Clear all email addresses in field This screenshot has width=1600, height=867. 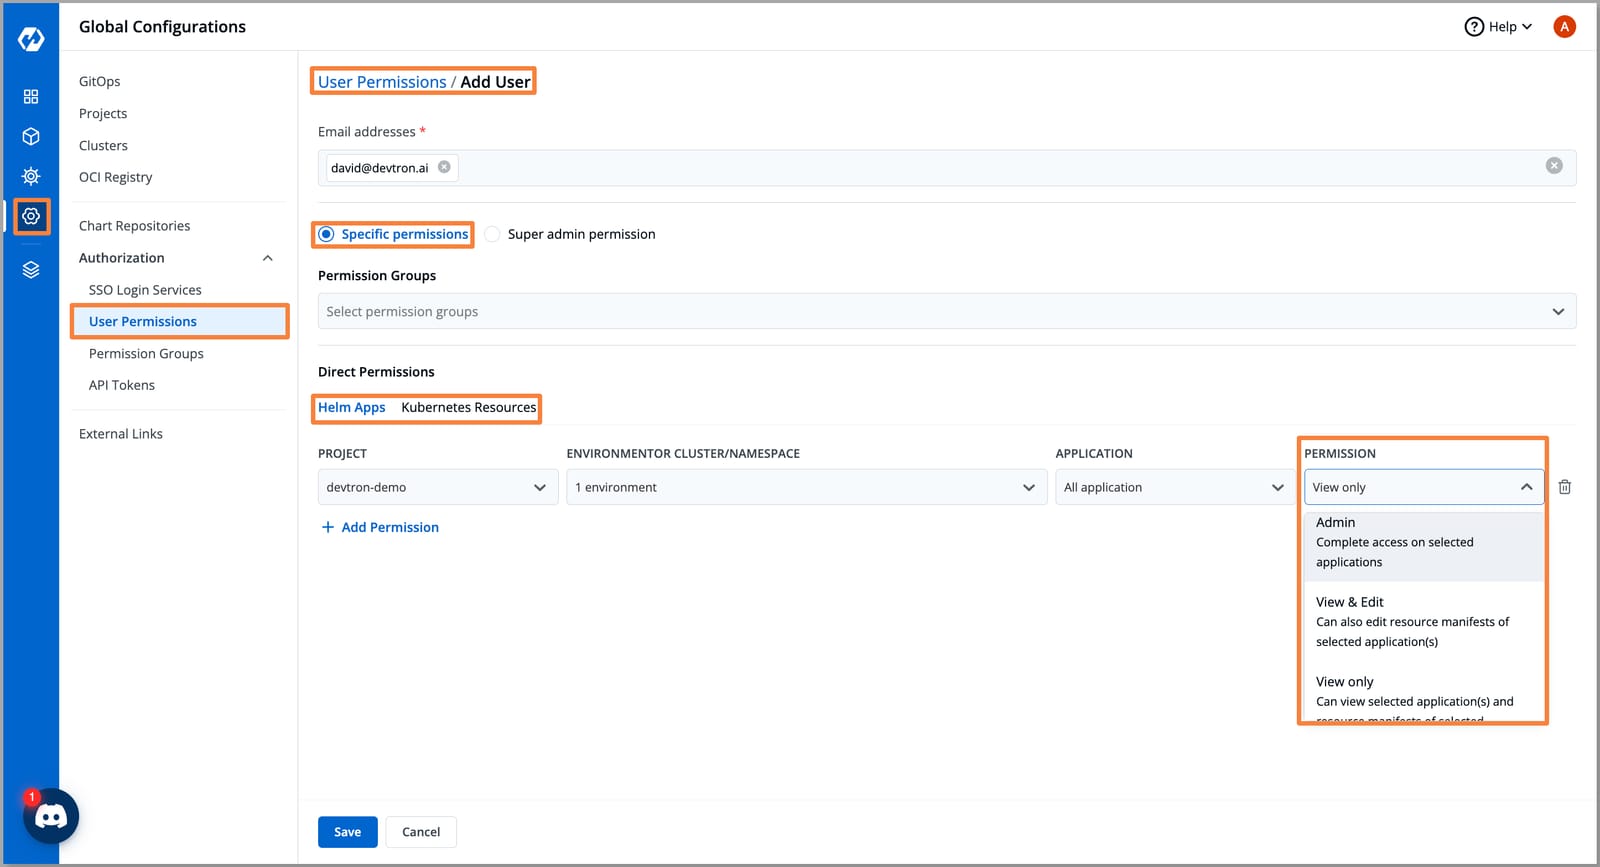pos(1553,166)
